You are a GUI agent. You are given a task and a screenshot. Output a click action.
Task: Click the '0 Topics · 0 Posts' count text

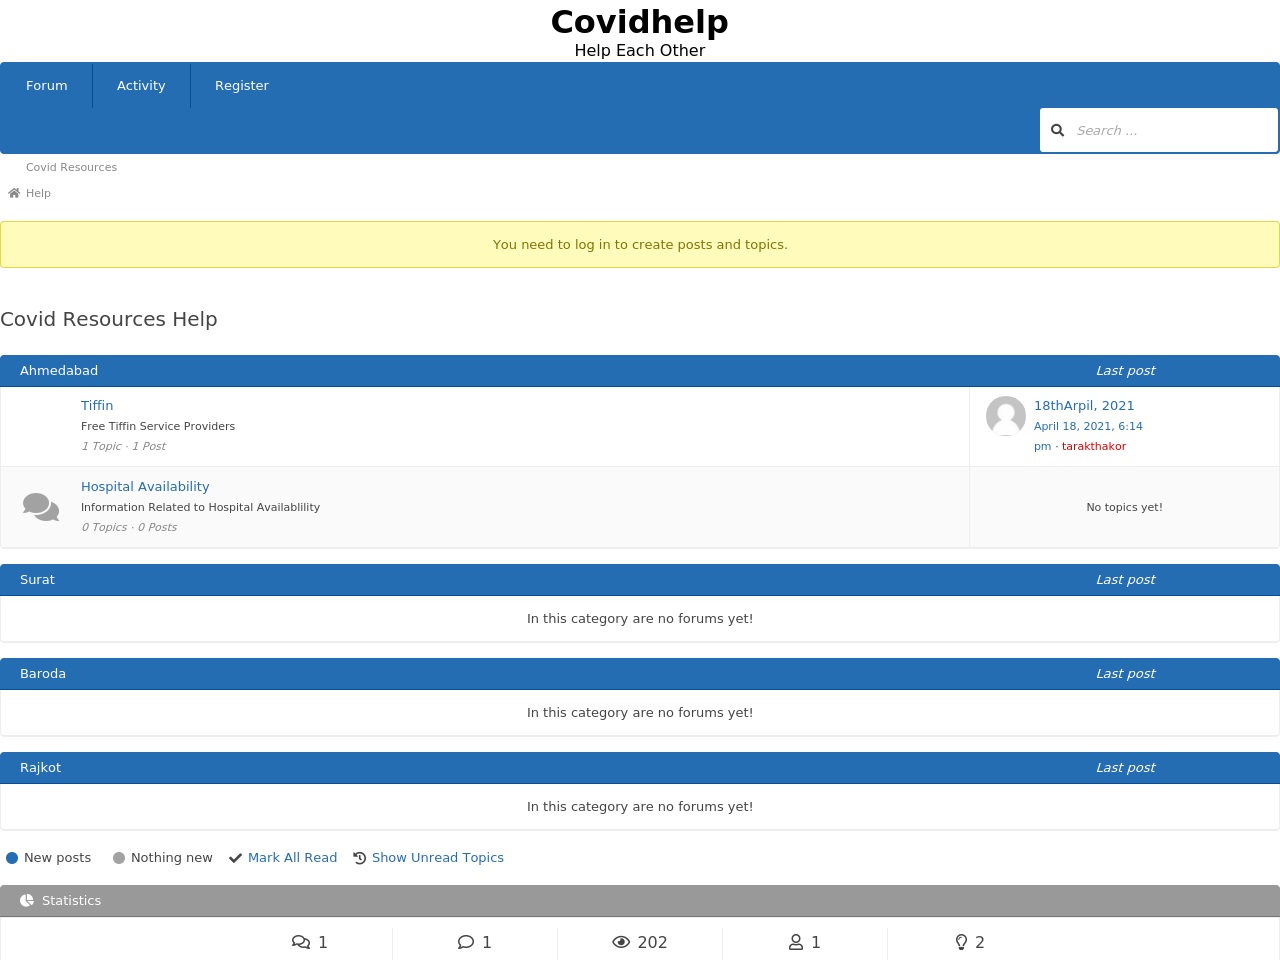(129, 527)
